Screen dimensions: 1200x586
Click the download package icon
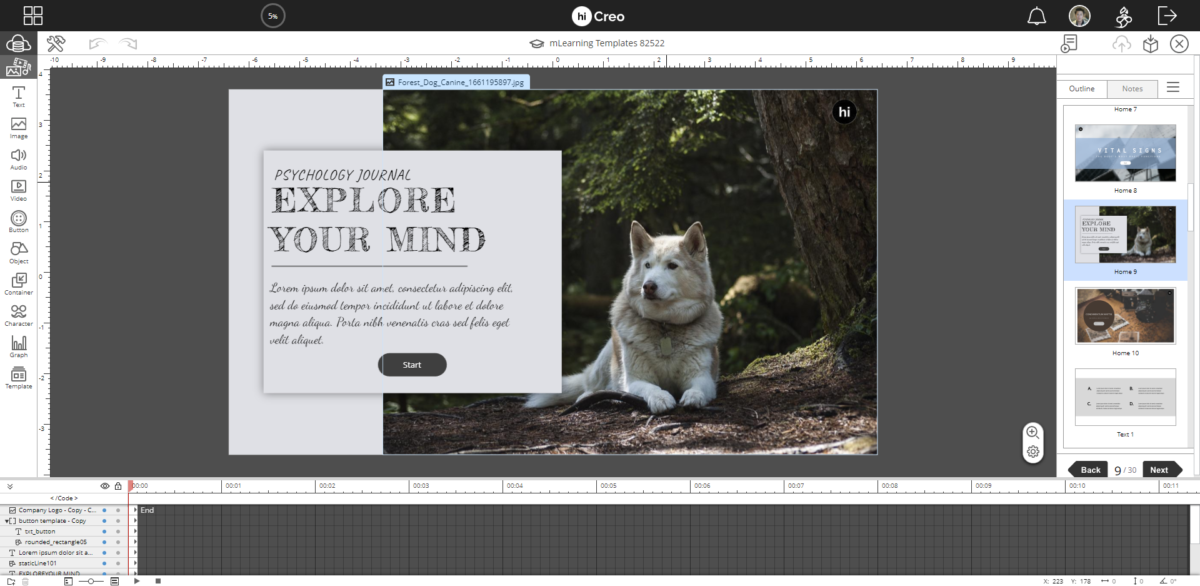point(1151,43)
